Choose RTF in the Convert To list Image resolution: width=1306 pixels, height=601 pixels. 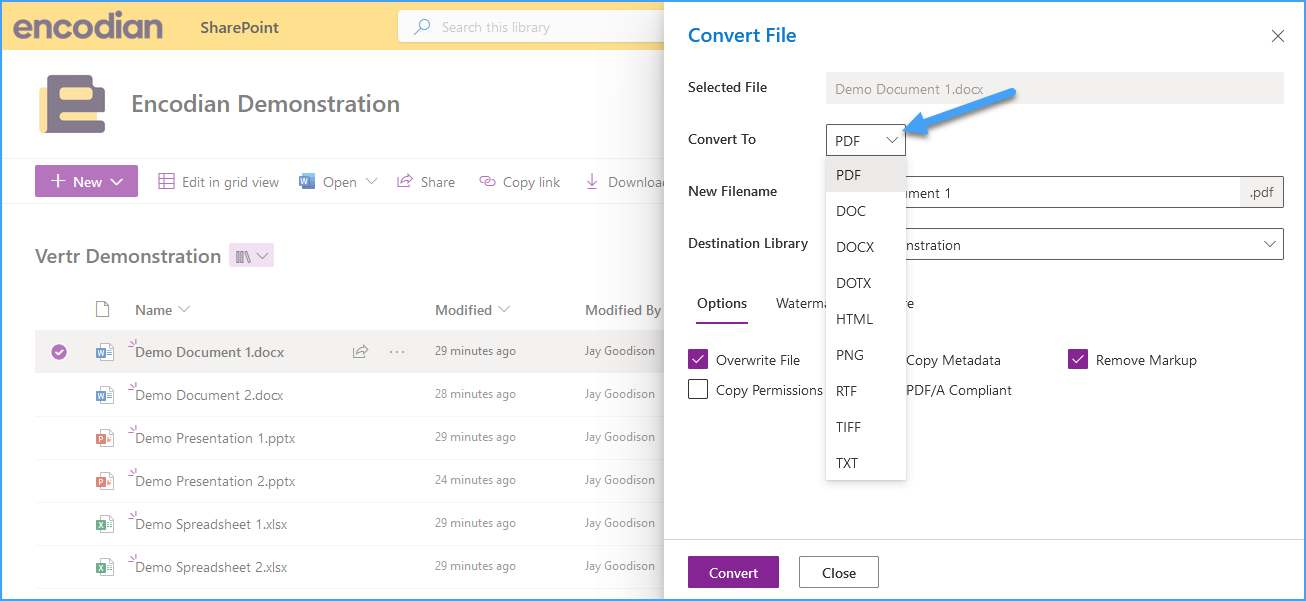click(x=866, y=391)
